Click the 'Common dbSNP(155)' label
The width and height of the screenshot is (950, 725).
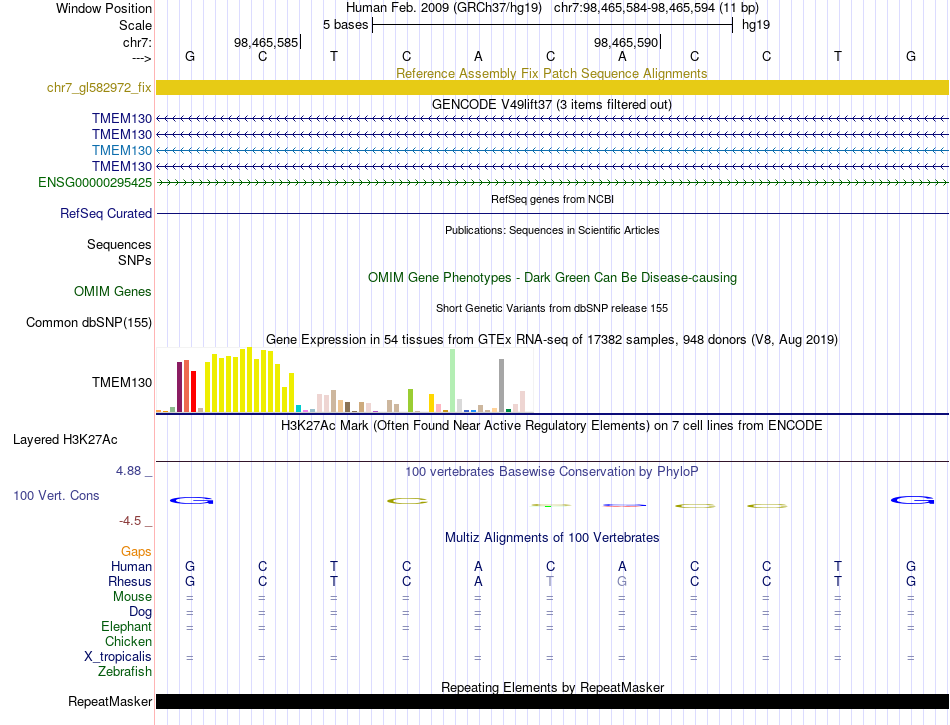point(88,322)
